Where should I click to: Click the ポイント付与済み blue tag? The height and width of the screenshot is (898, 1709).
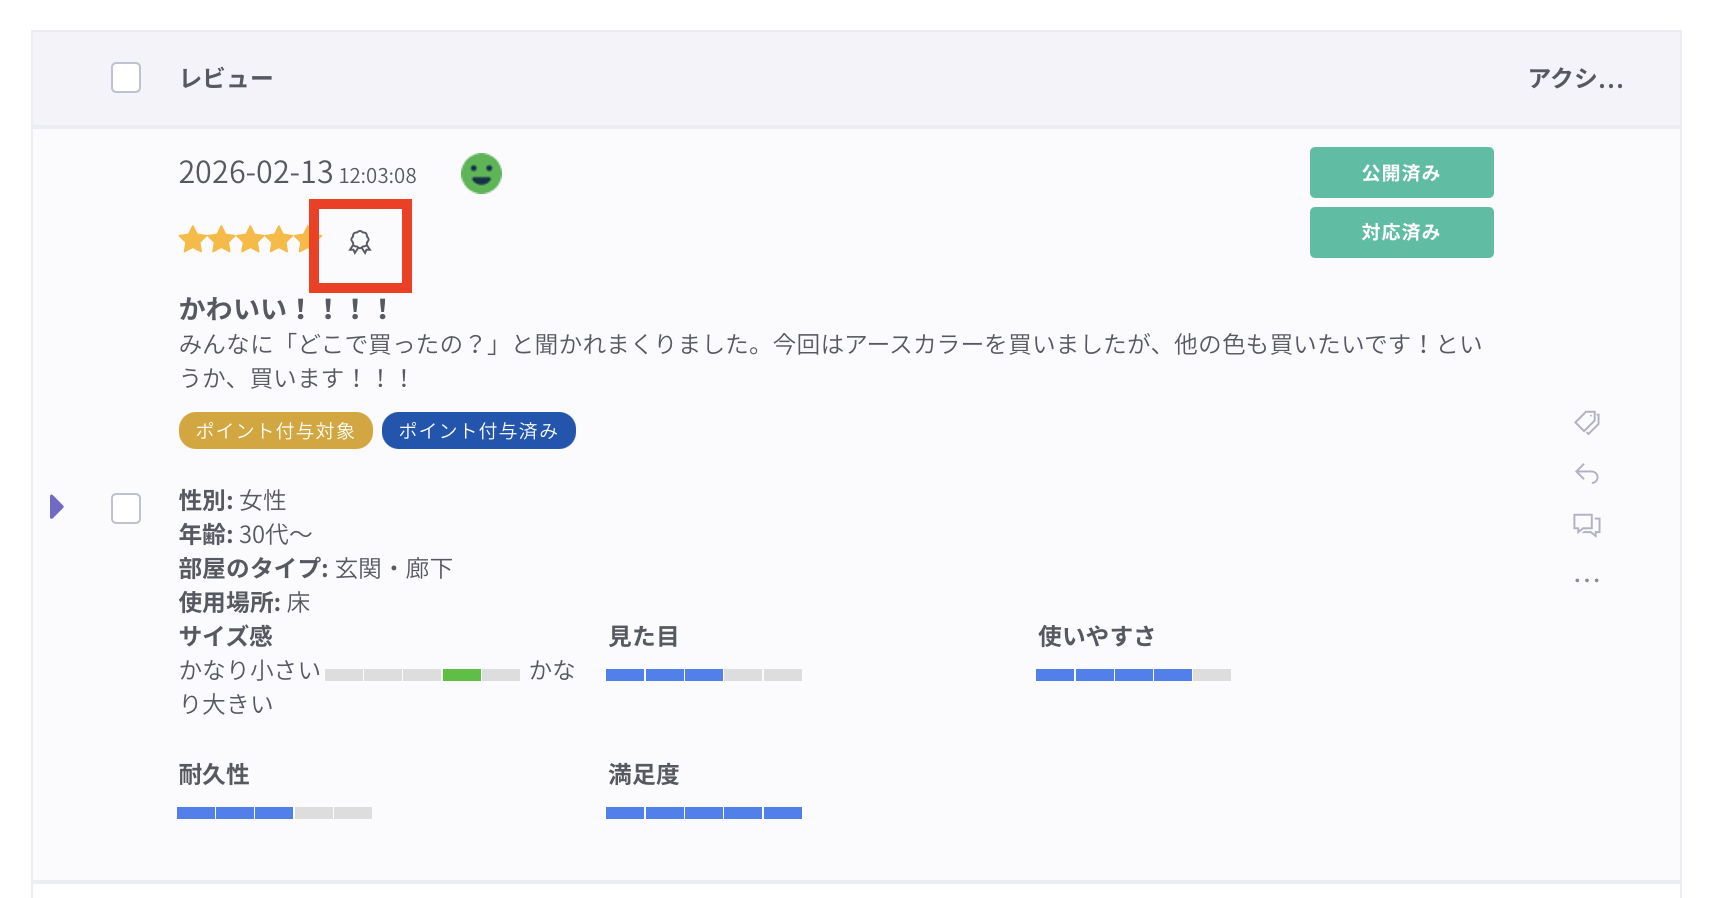click(x=478, y=431)
